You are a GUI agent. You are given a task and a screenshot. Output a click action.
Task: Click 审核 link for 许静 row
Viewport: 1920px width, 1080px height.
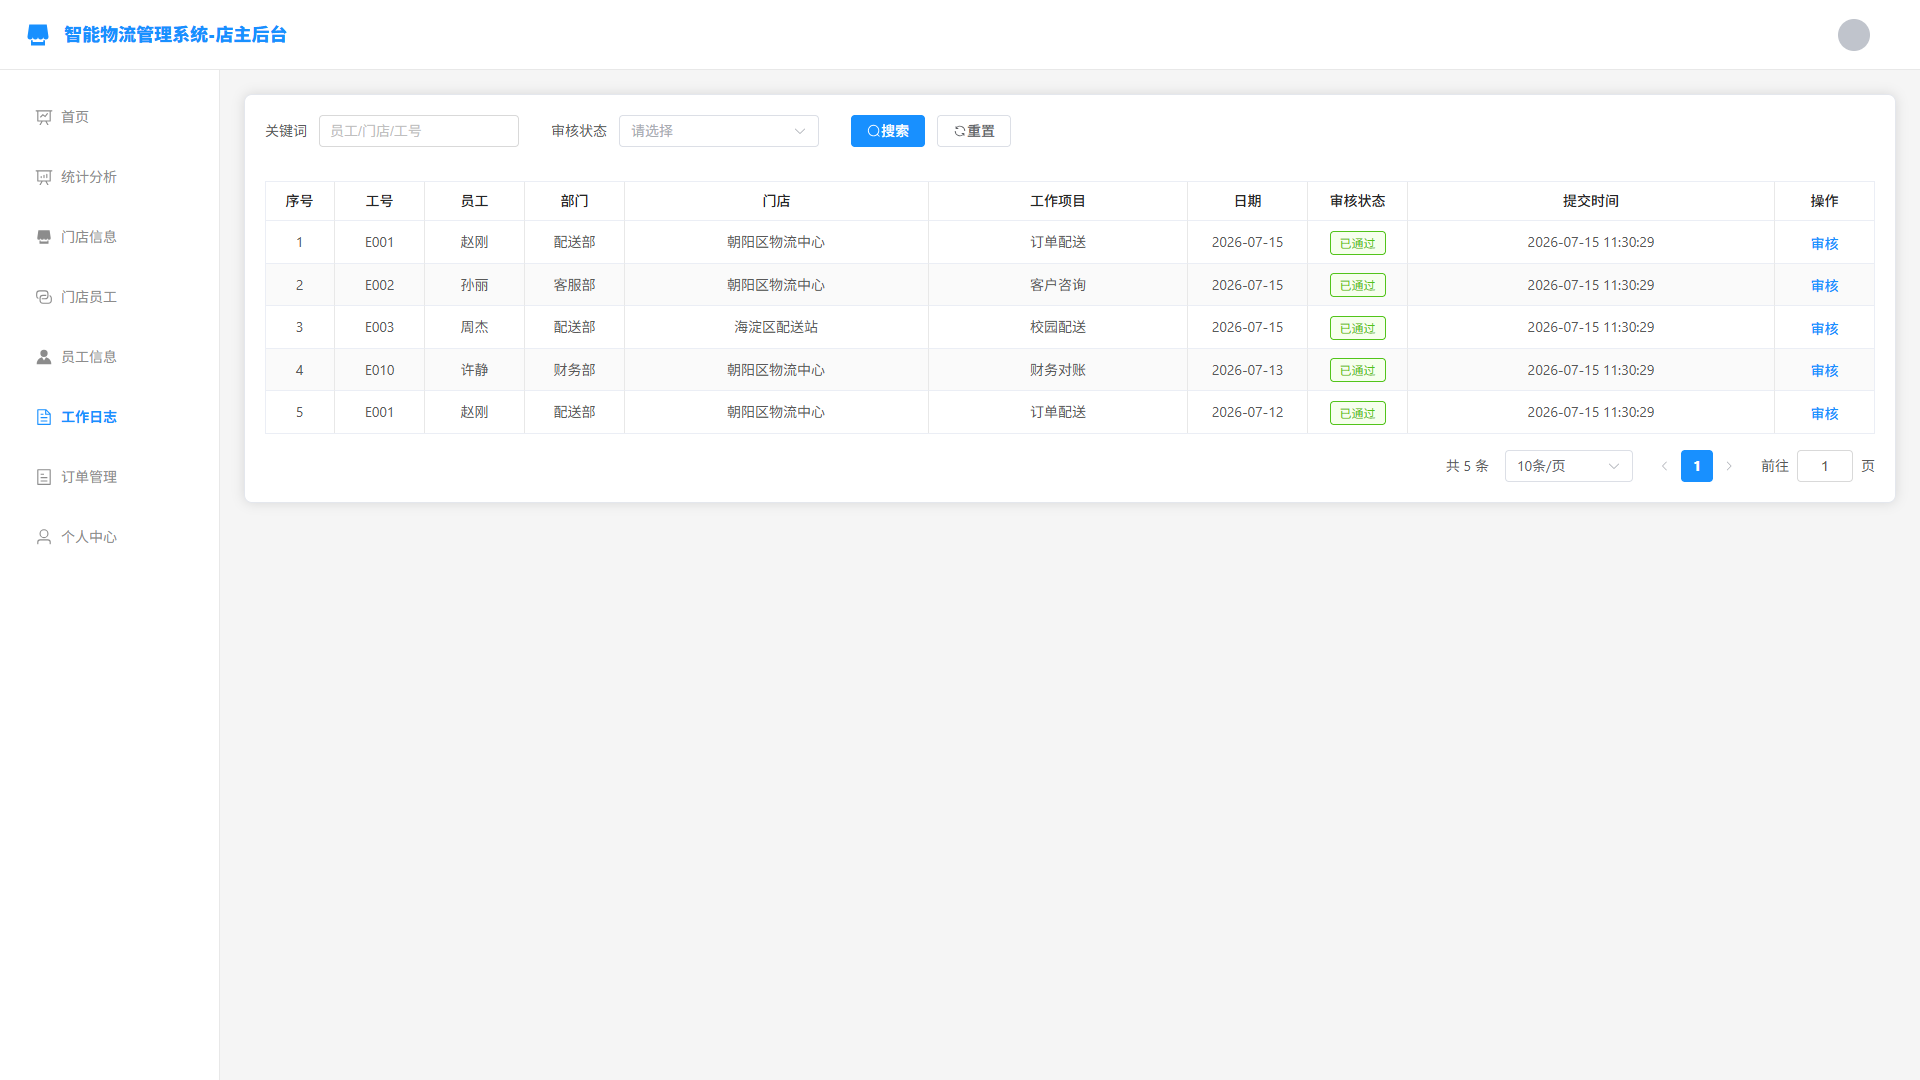pos(1825,370)
